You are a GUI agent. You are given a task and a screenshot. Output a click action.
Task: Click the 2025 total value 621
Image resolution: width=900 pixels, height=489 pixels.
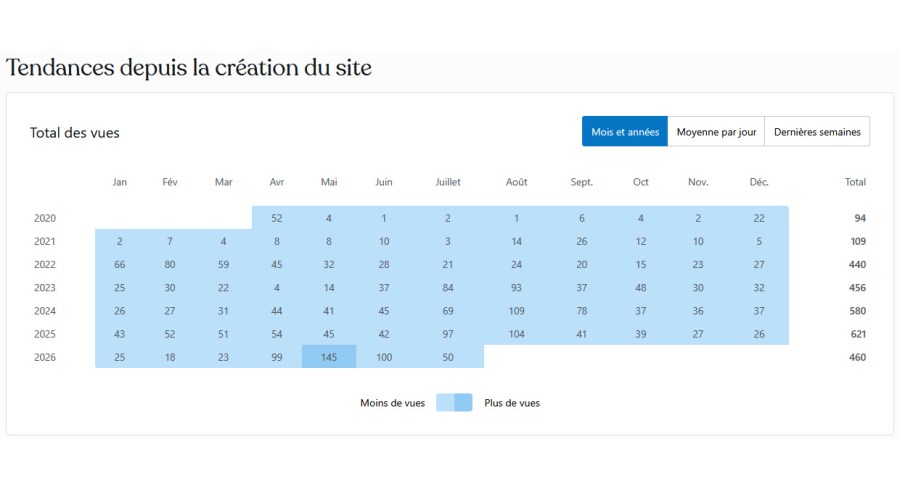(x=858, y=334)
